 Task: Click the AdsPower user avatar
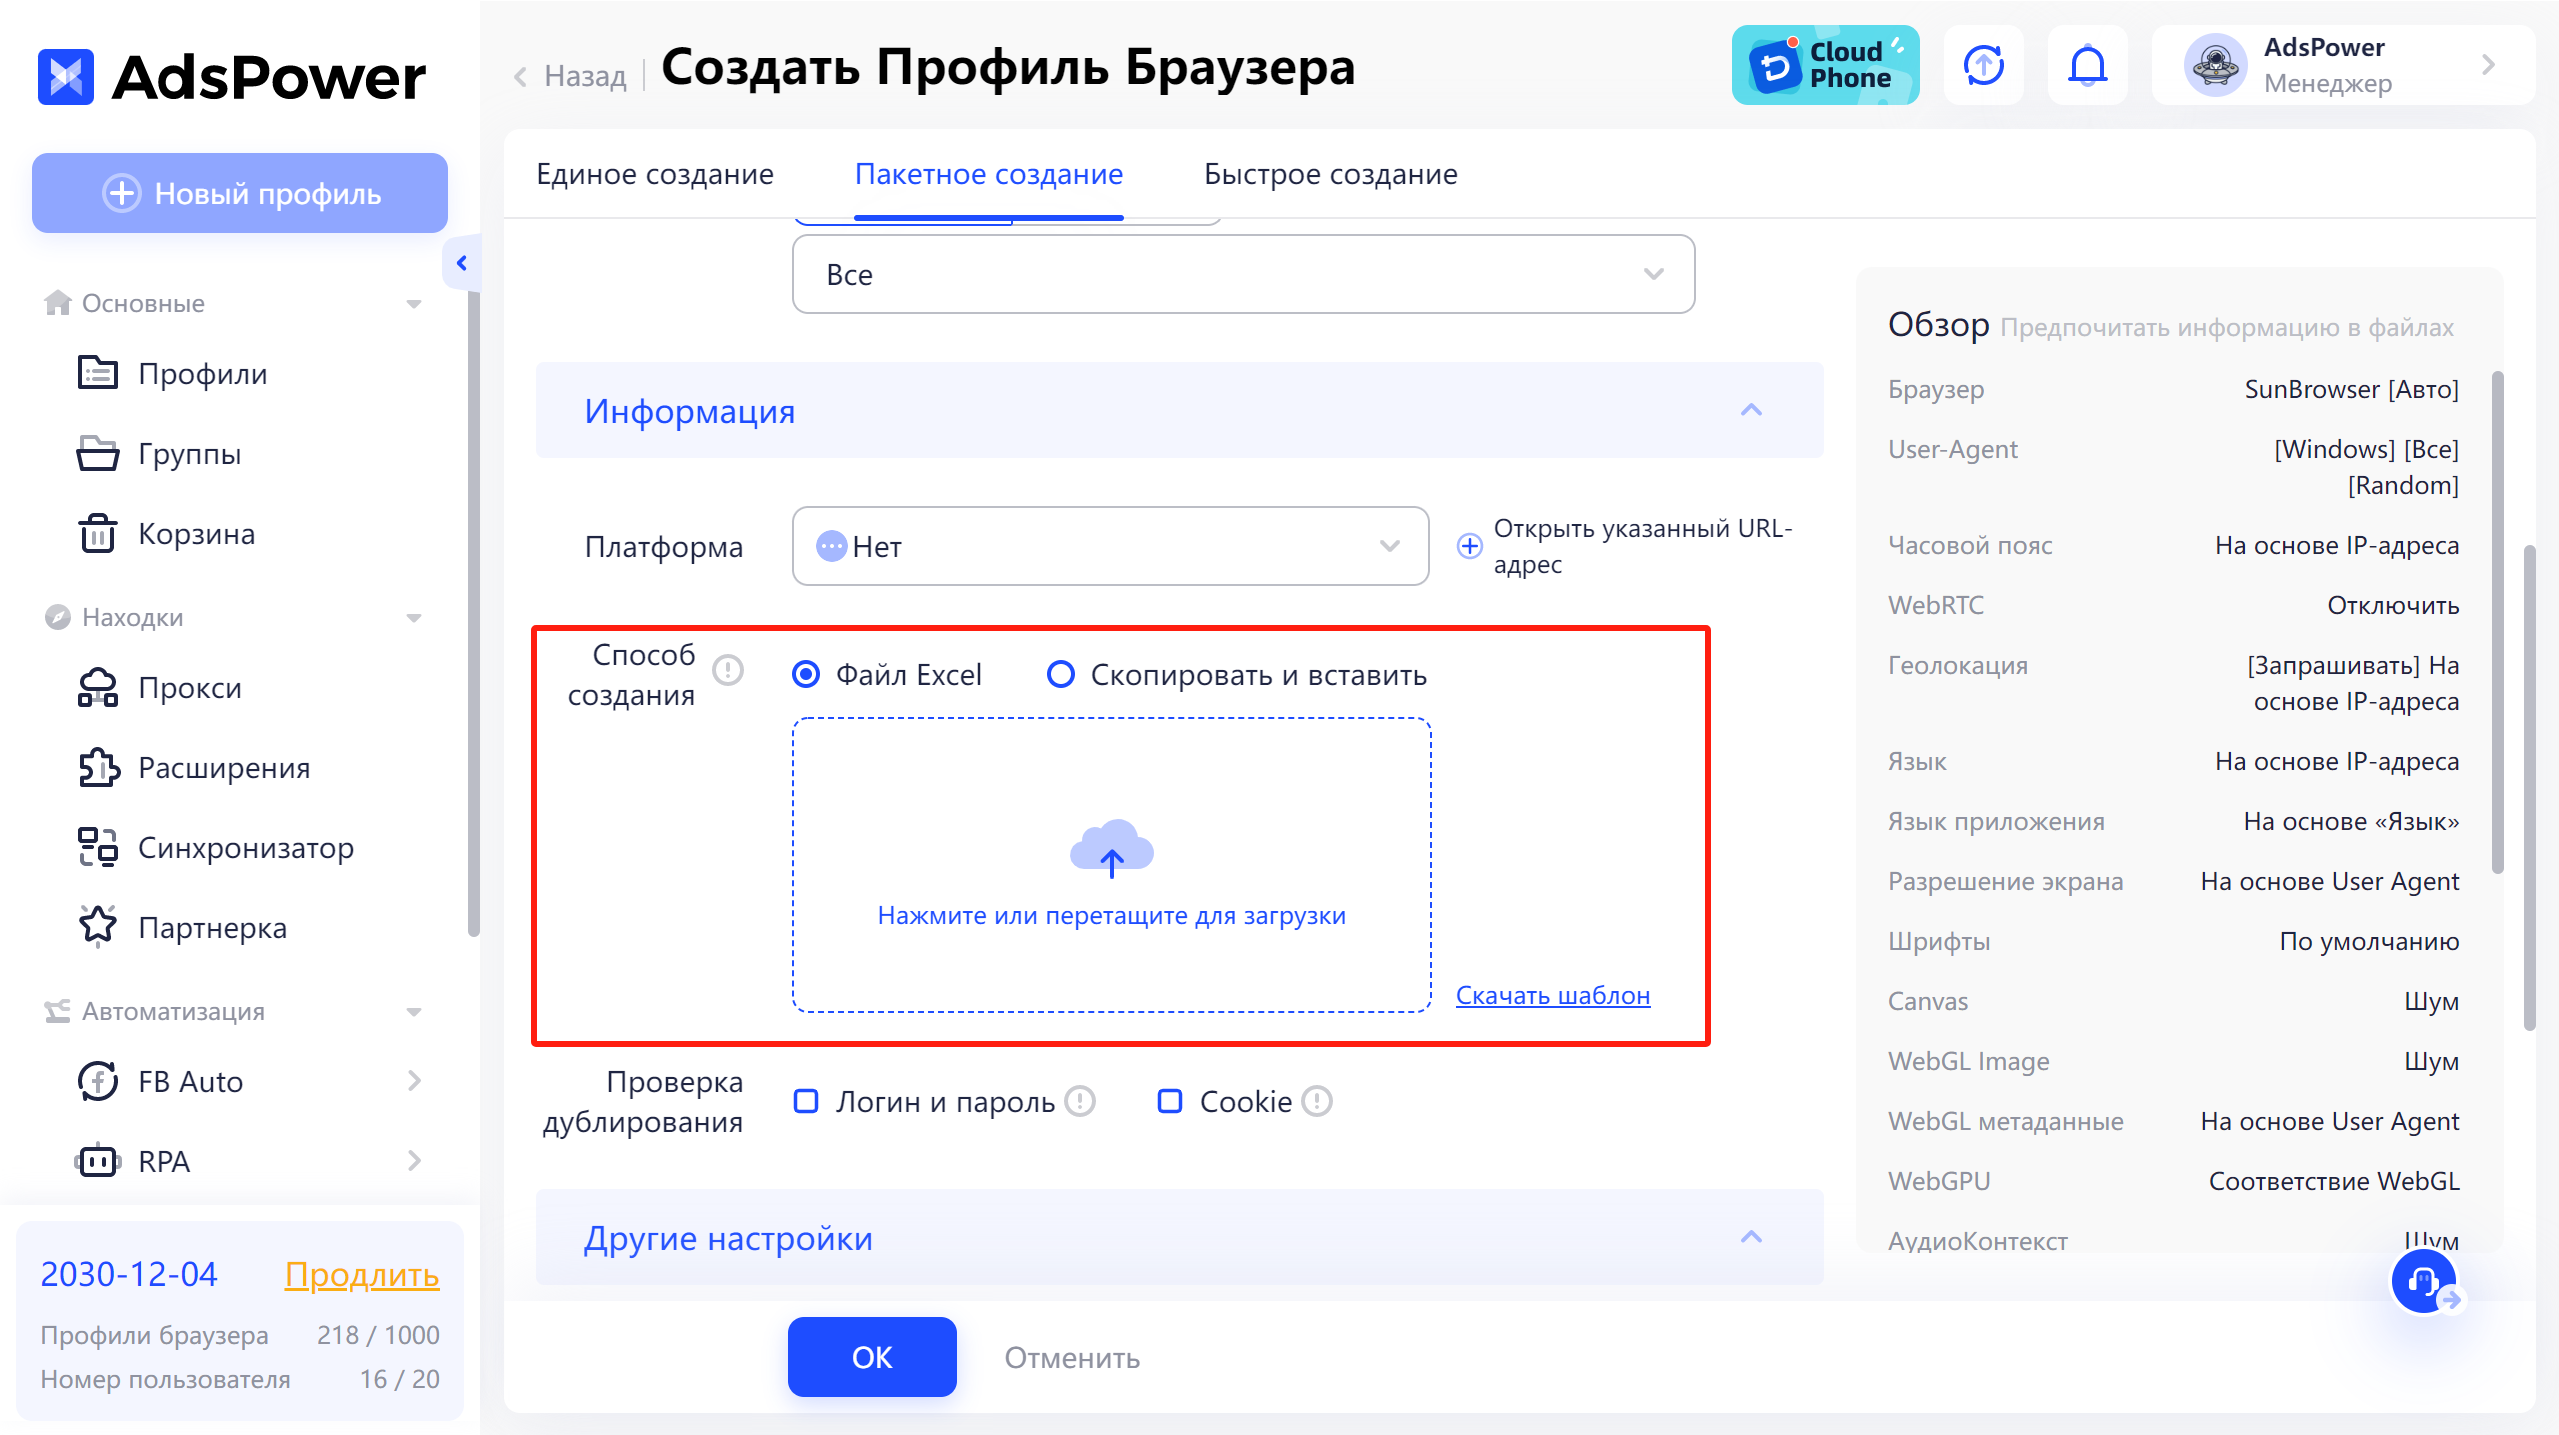click(x=2216, y=65)
